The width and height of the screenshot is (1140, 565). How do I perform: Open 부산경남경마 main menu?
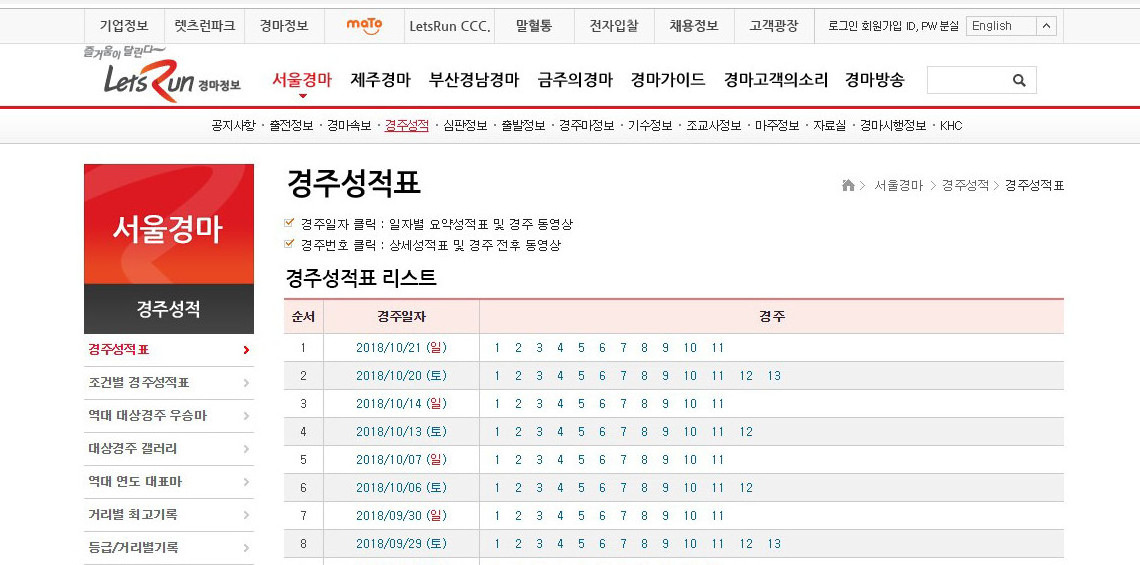tap(474, 80)
